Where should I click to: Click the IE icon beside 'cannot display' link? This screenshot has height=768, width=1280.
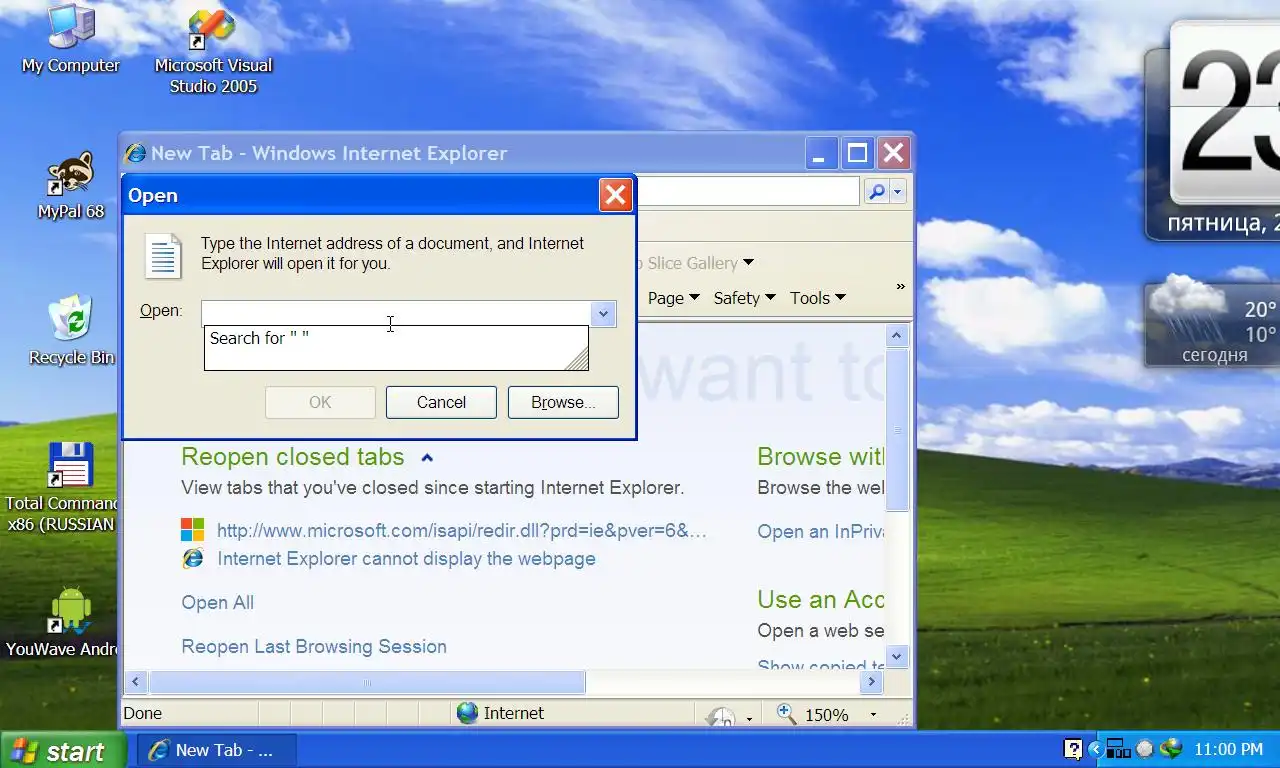[192, 559]
